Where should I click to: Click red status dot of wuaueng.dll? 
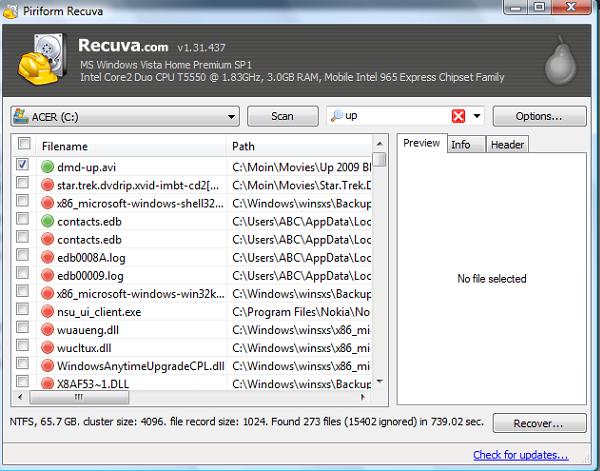point(47,329)
